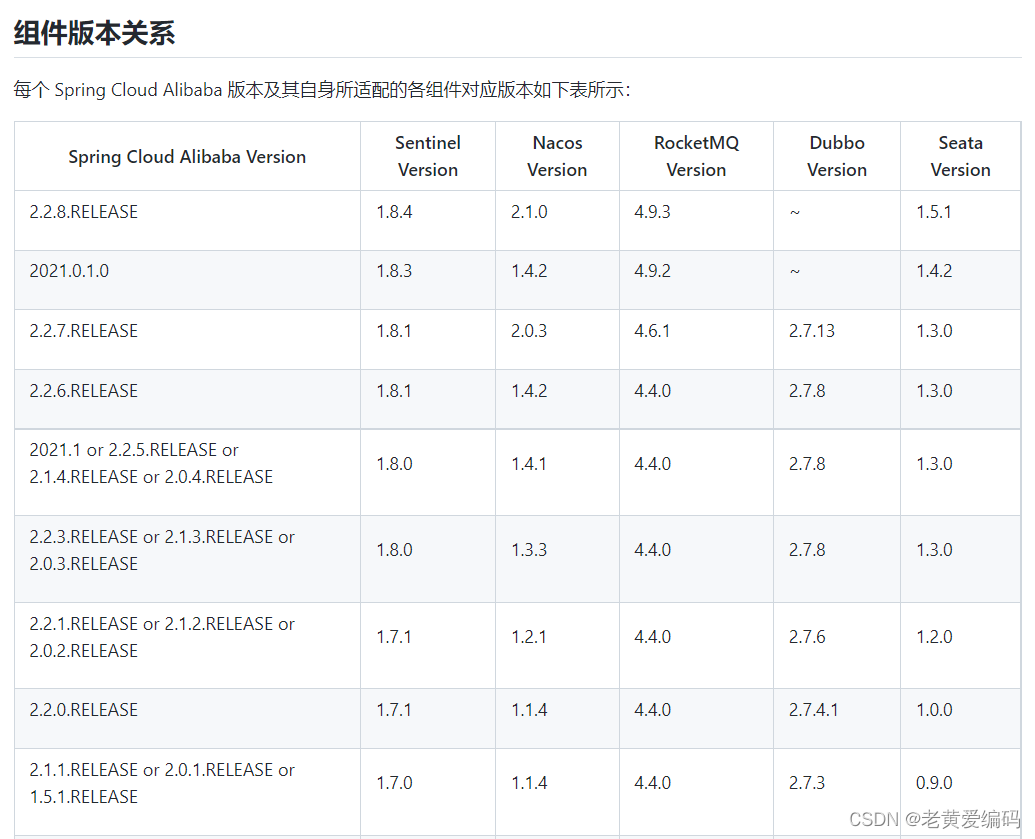Click Sentinel value 1.8.4
1035x839 pixels.
point(394,212)
